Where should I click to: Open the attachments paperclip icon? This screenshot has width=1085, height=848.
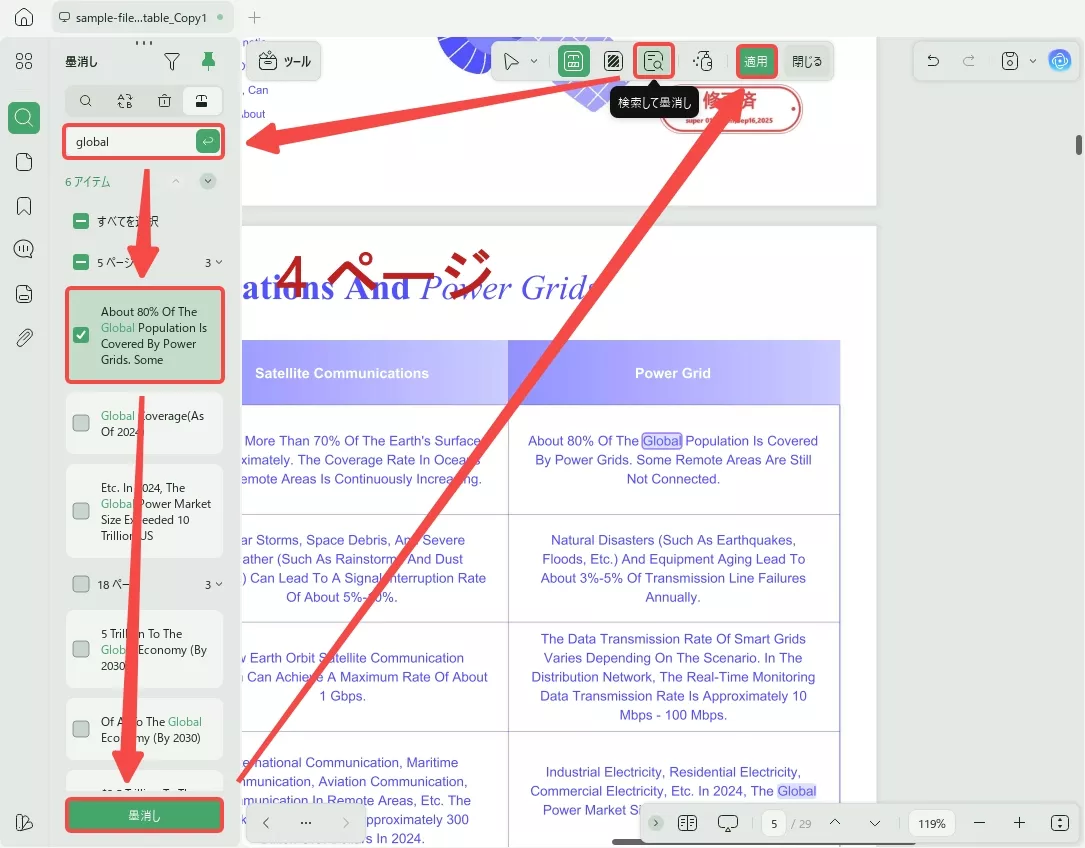pyautogui.click(x=24, y=338)
